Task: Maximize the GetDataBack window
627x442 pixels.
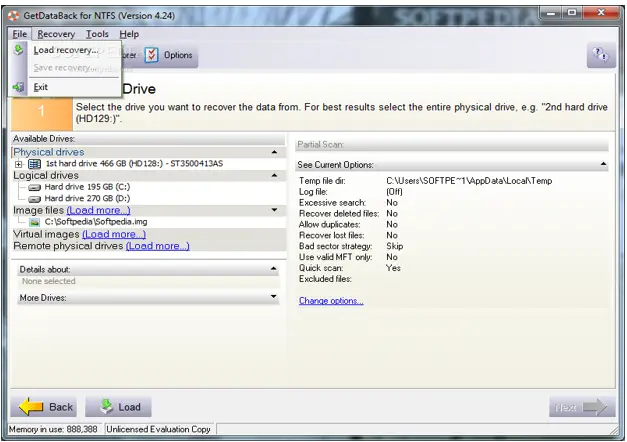Action: click(x=572, y=13)
